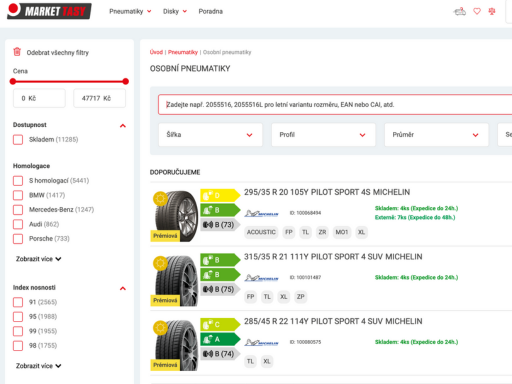This screenshot has width=512, height=384.
Task: Click the ZR tag on first tyre
Action: point(322,232)
